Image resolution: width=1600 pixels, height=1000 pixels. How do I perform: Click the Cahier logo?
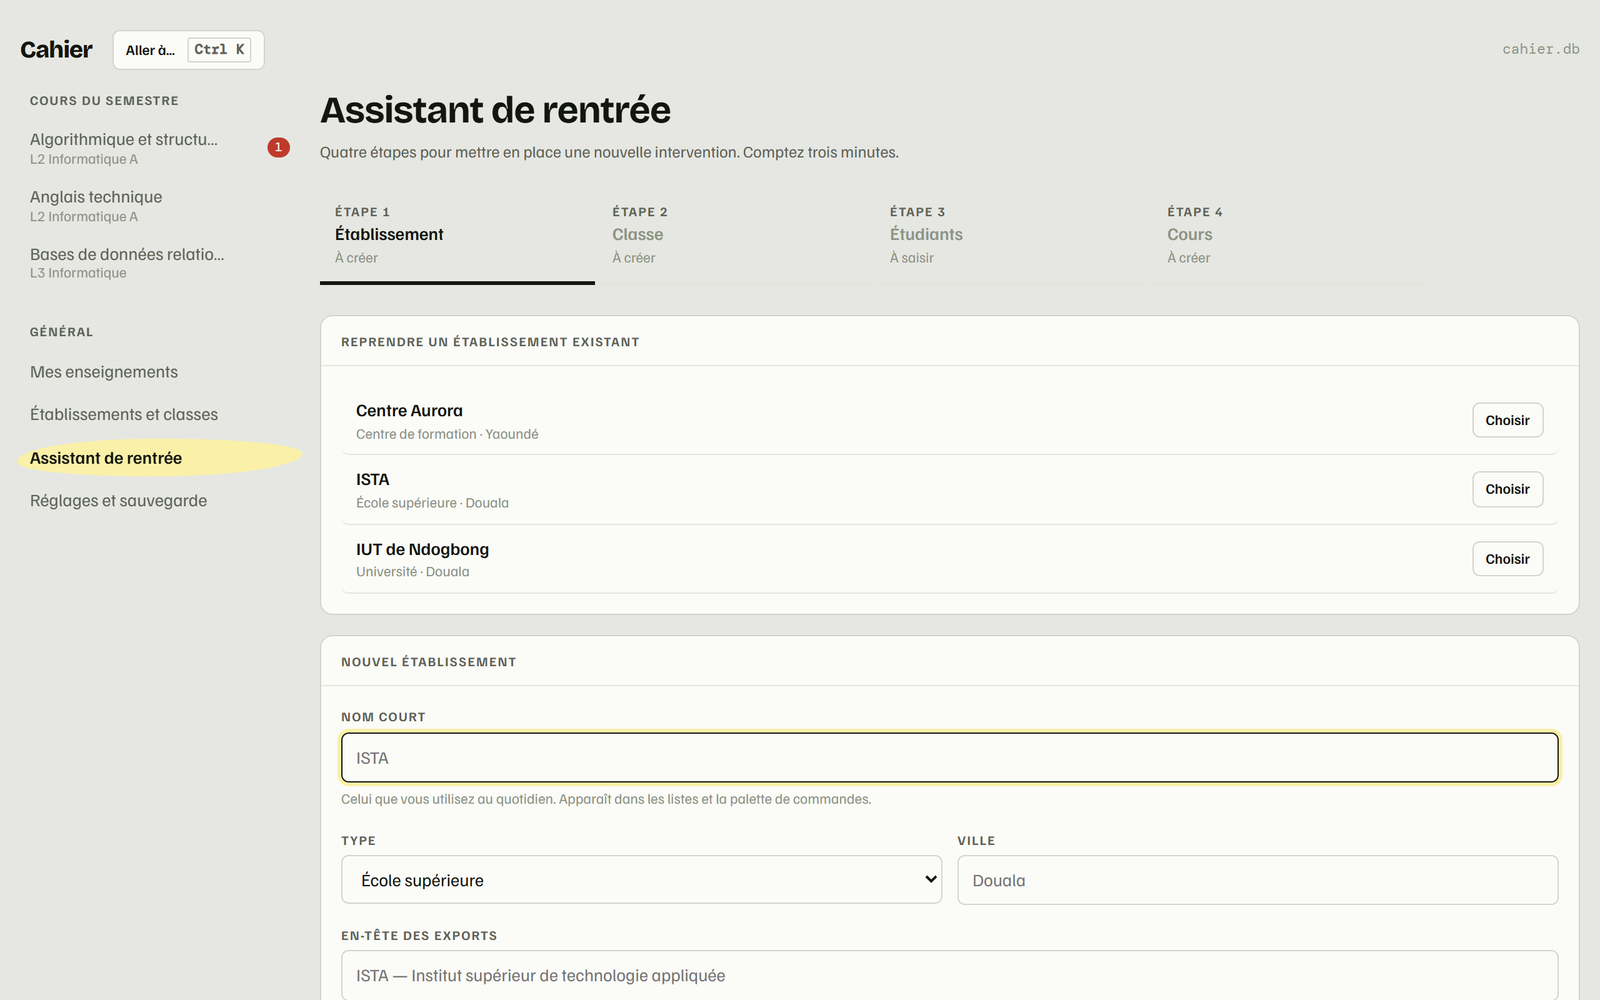tap(56, 50)
